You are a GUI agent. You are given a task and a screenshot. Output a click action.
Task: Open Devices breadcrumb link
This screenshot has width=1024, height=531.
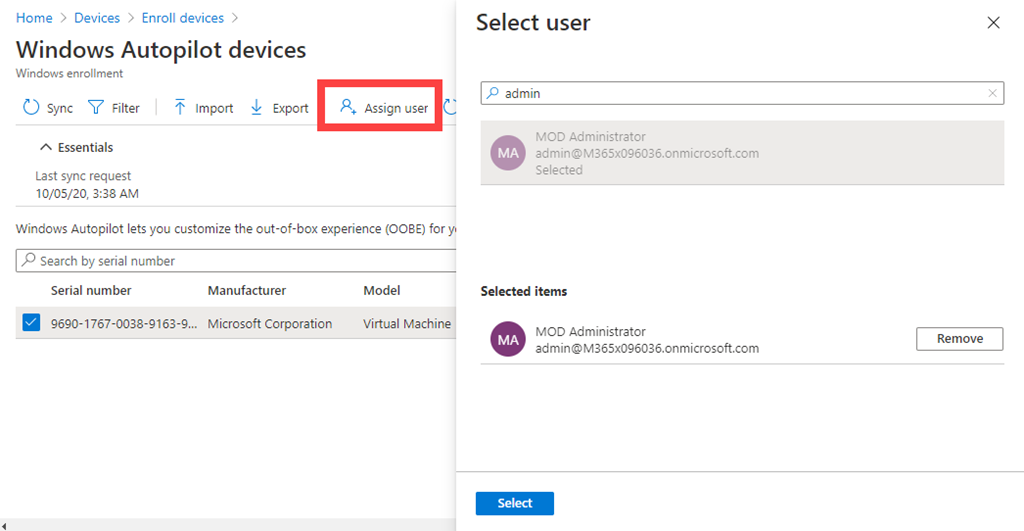pos(97,18)
